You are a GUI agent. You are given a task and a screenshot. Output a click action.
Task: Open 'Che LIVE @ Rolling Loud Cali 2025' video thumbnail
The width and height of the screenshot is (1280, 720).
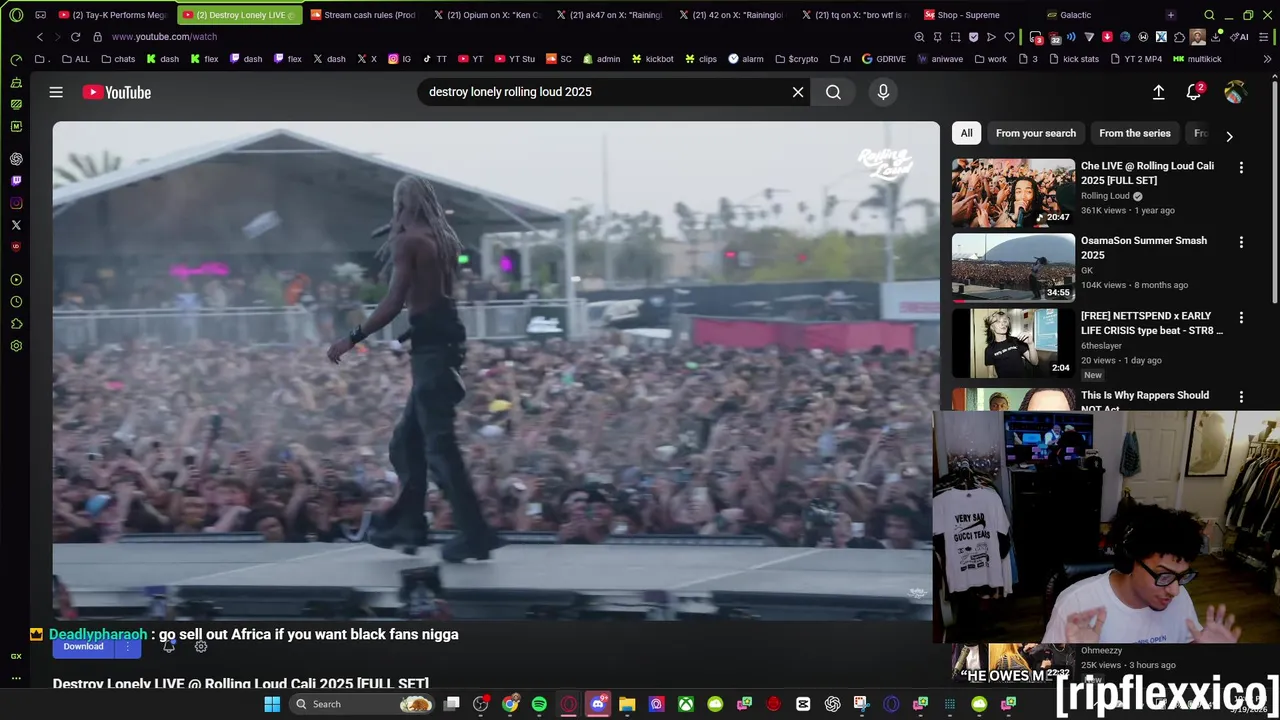point(1013,193)
